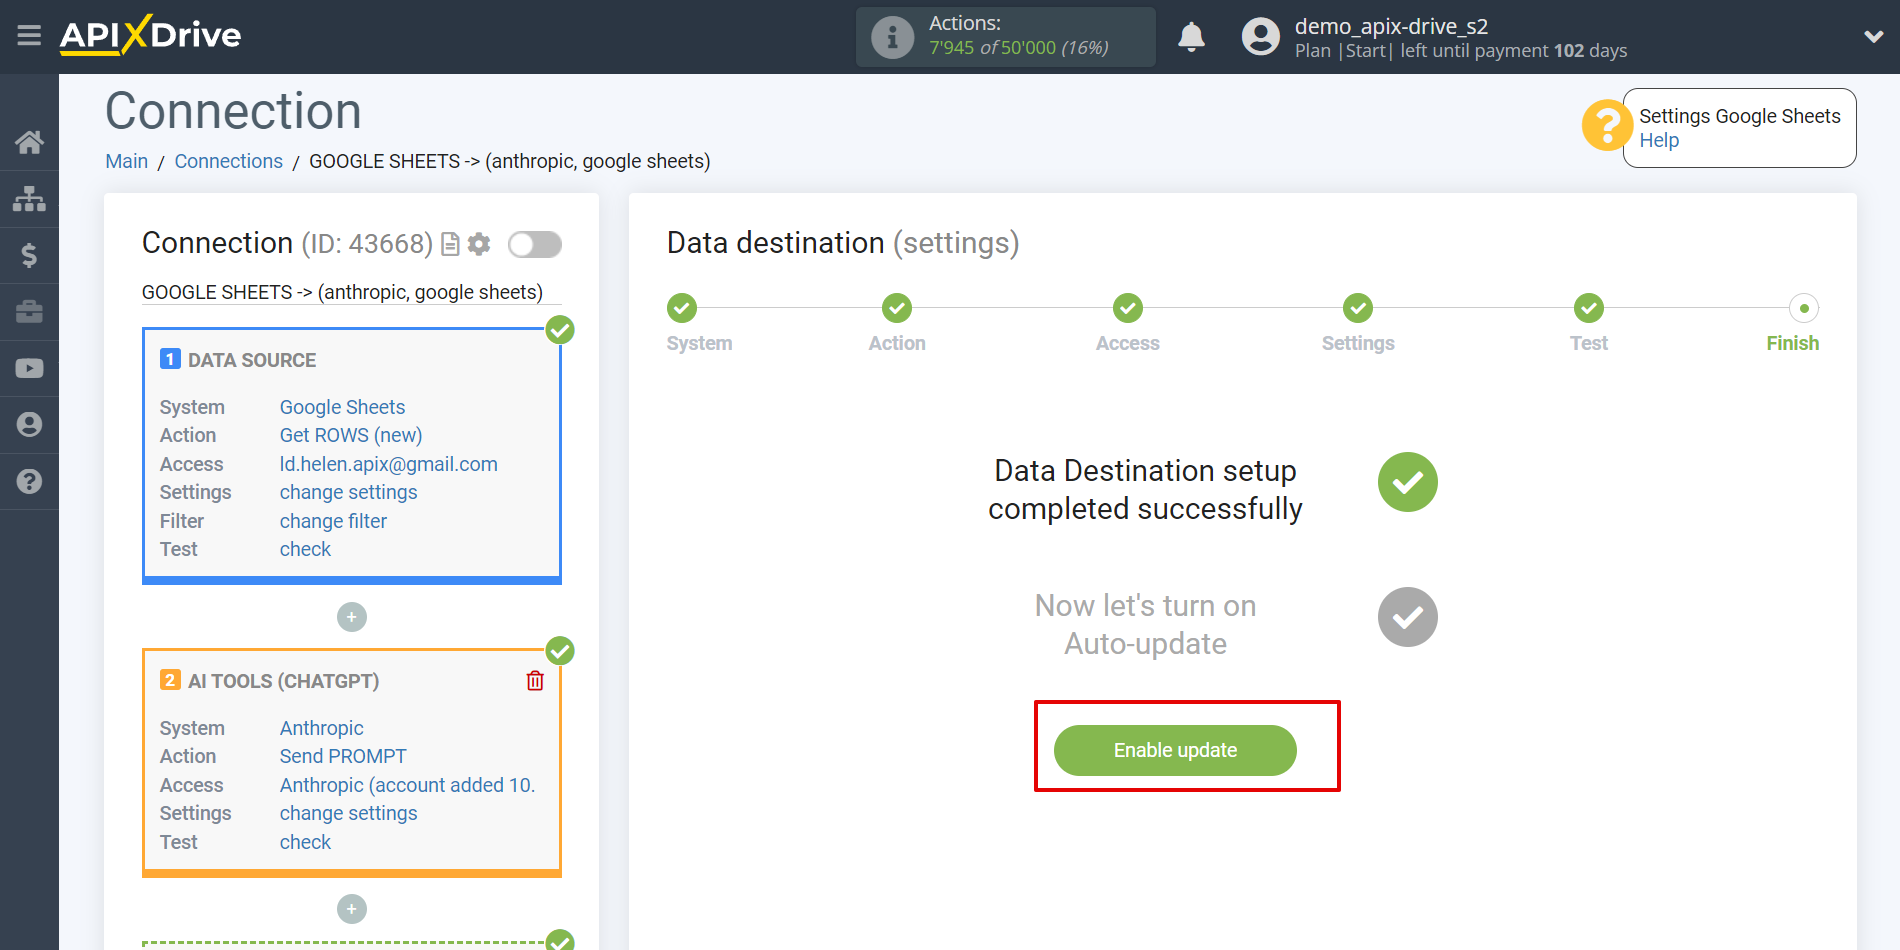The height and width of the screenshot is (950, 1900).
Task: Open the notifications bell
Action: point(1191,37)
